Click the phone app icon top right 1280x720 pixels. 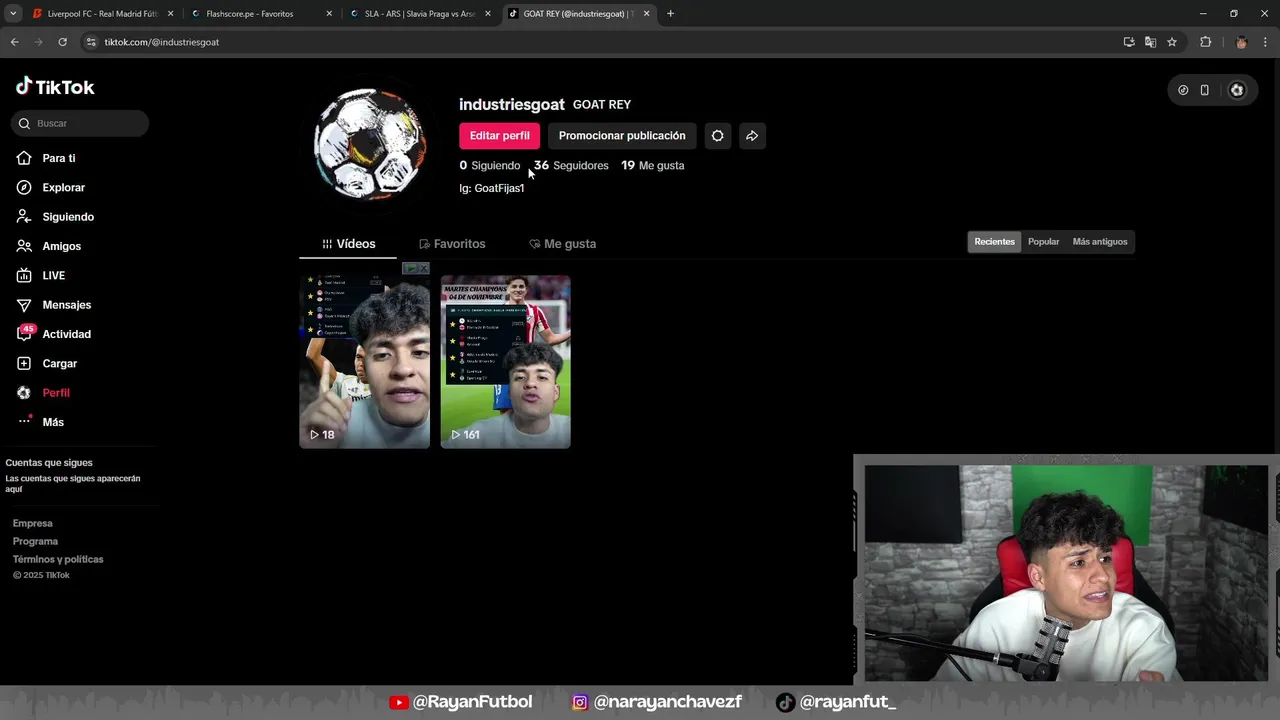point(1205,90)
